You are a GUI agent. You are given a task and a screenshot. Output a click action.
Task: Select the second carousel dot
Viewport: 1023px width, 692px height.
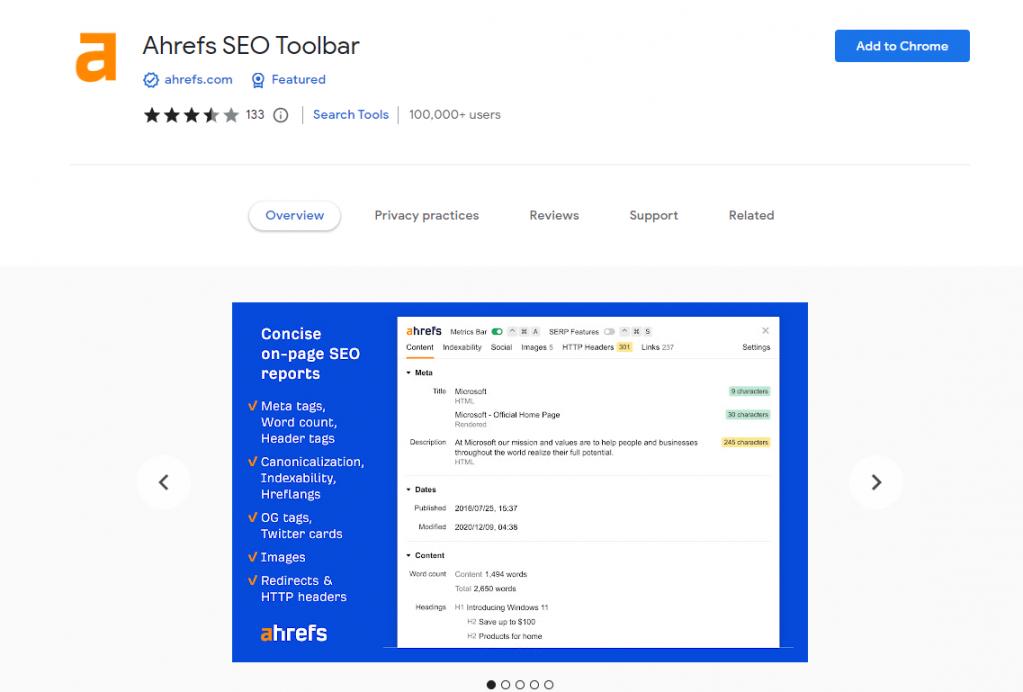[506, 685]
